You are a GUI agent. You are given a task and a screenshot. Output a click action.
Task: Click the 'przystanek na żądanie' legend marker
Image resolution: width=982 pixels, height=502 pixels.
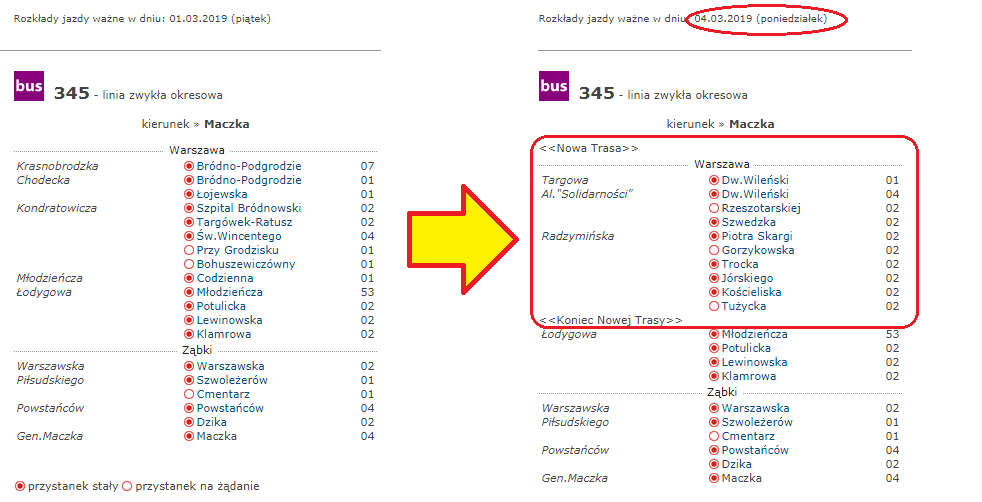127,486
